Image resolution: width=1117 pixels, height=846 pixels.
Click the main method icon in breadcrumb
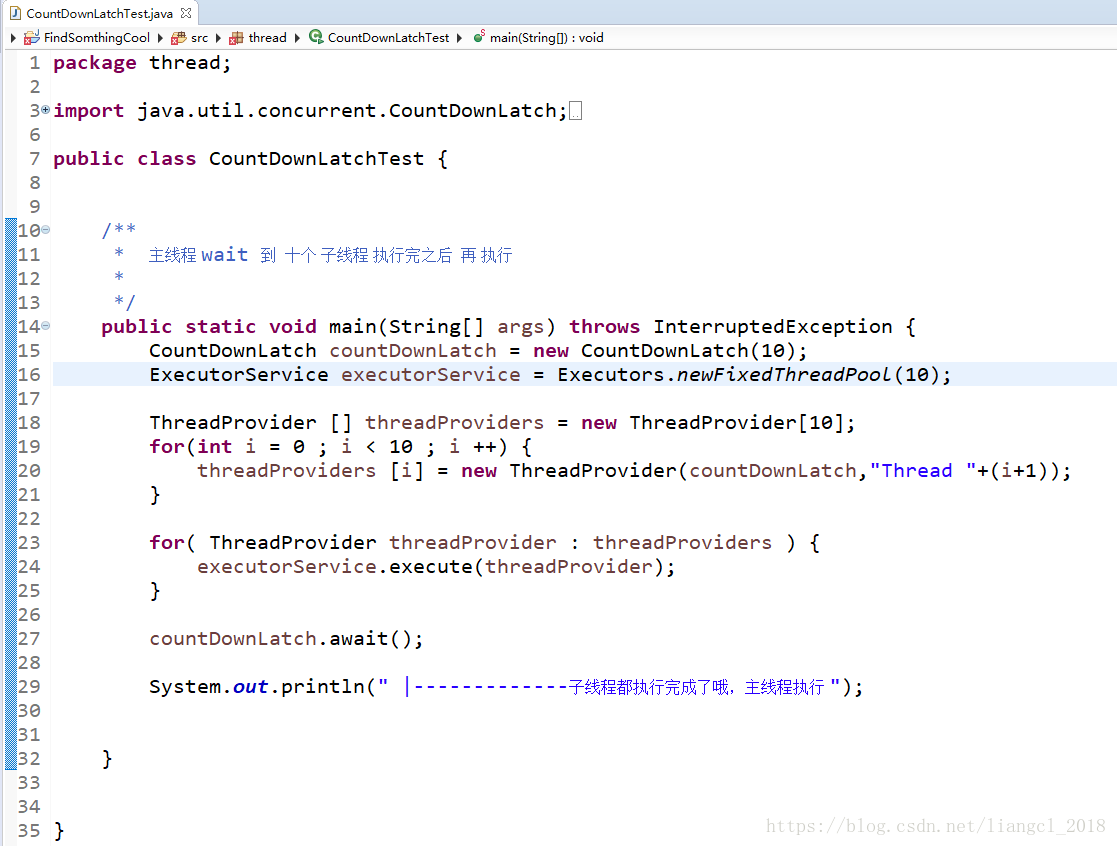[x=479, y=36]
